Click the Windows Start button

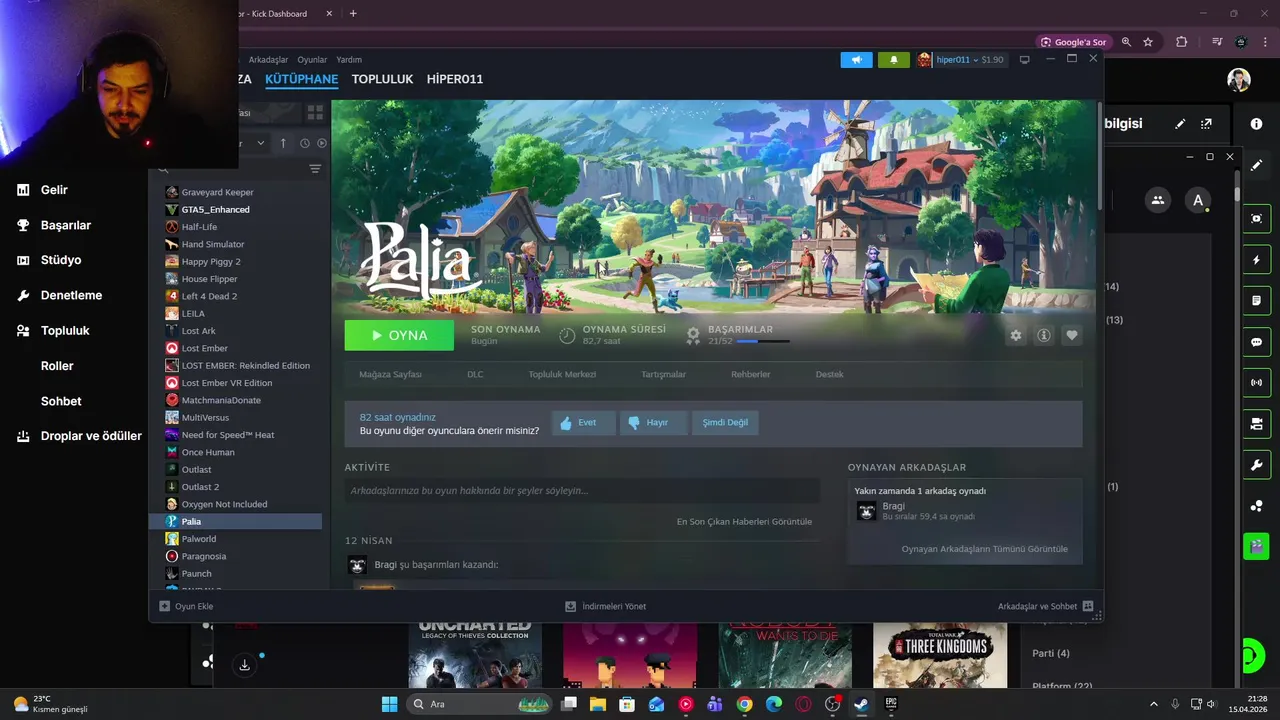click(389, 704)
